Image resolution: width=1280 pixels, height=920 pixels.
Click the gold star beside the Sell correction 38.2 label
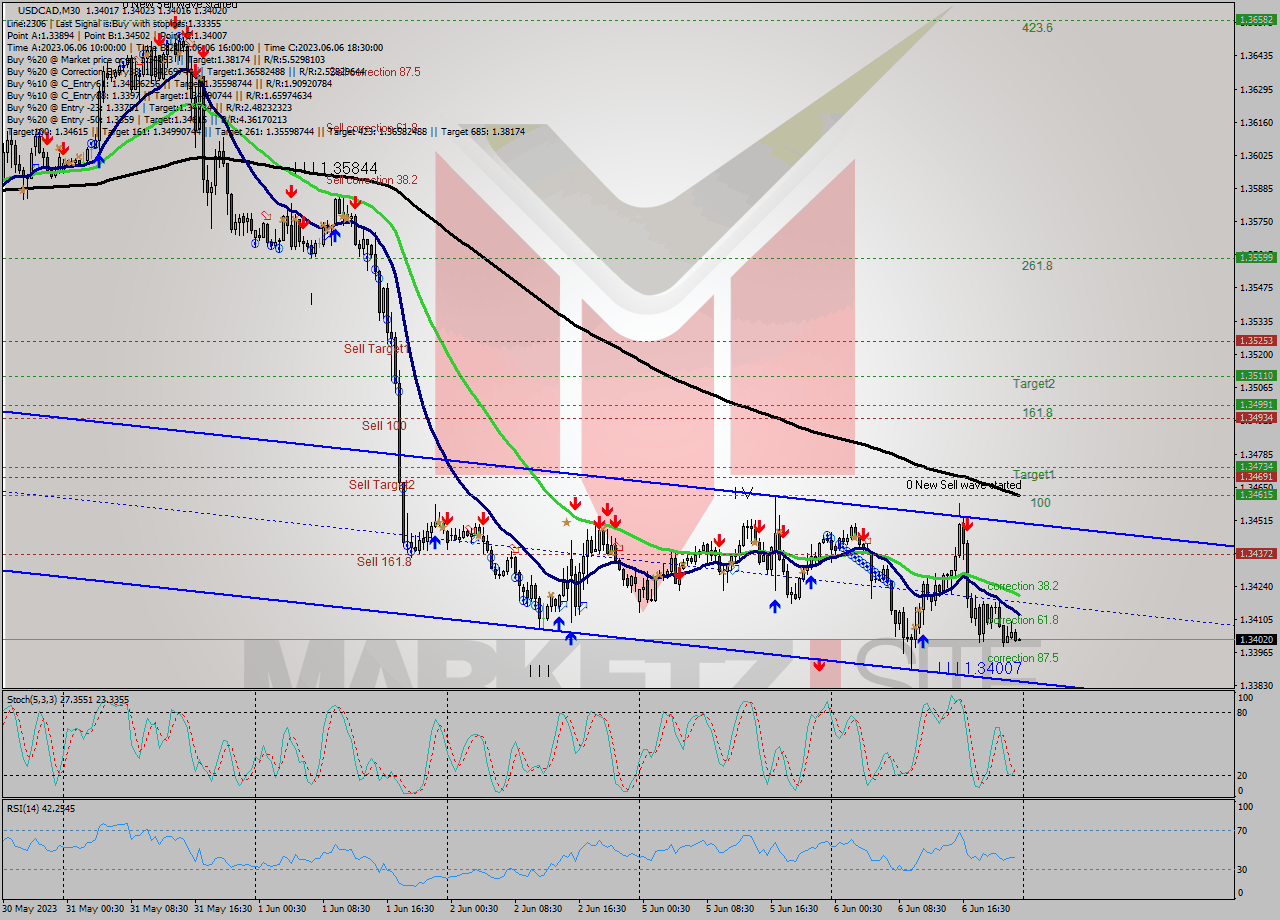pos(344,218)
